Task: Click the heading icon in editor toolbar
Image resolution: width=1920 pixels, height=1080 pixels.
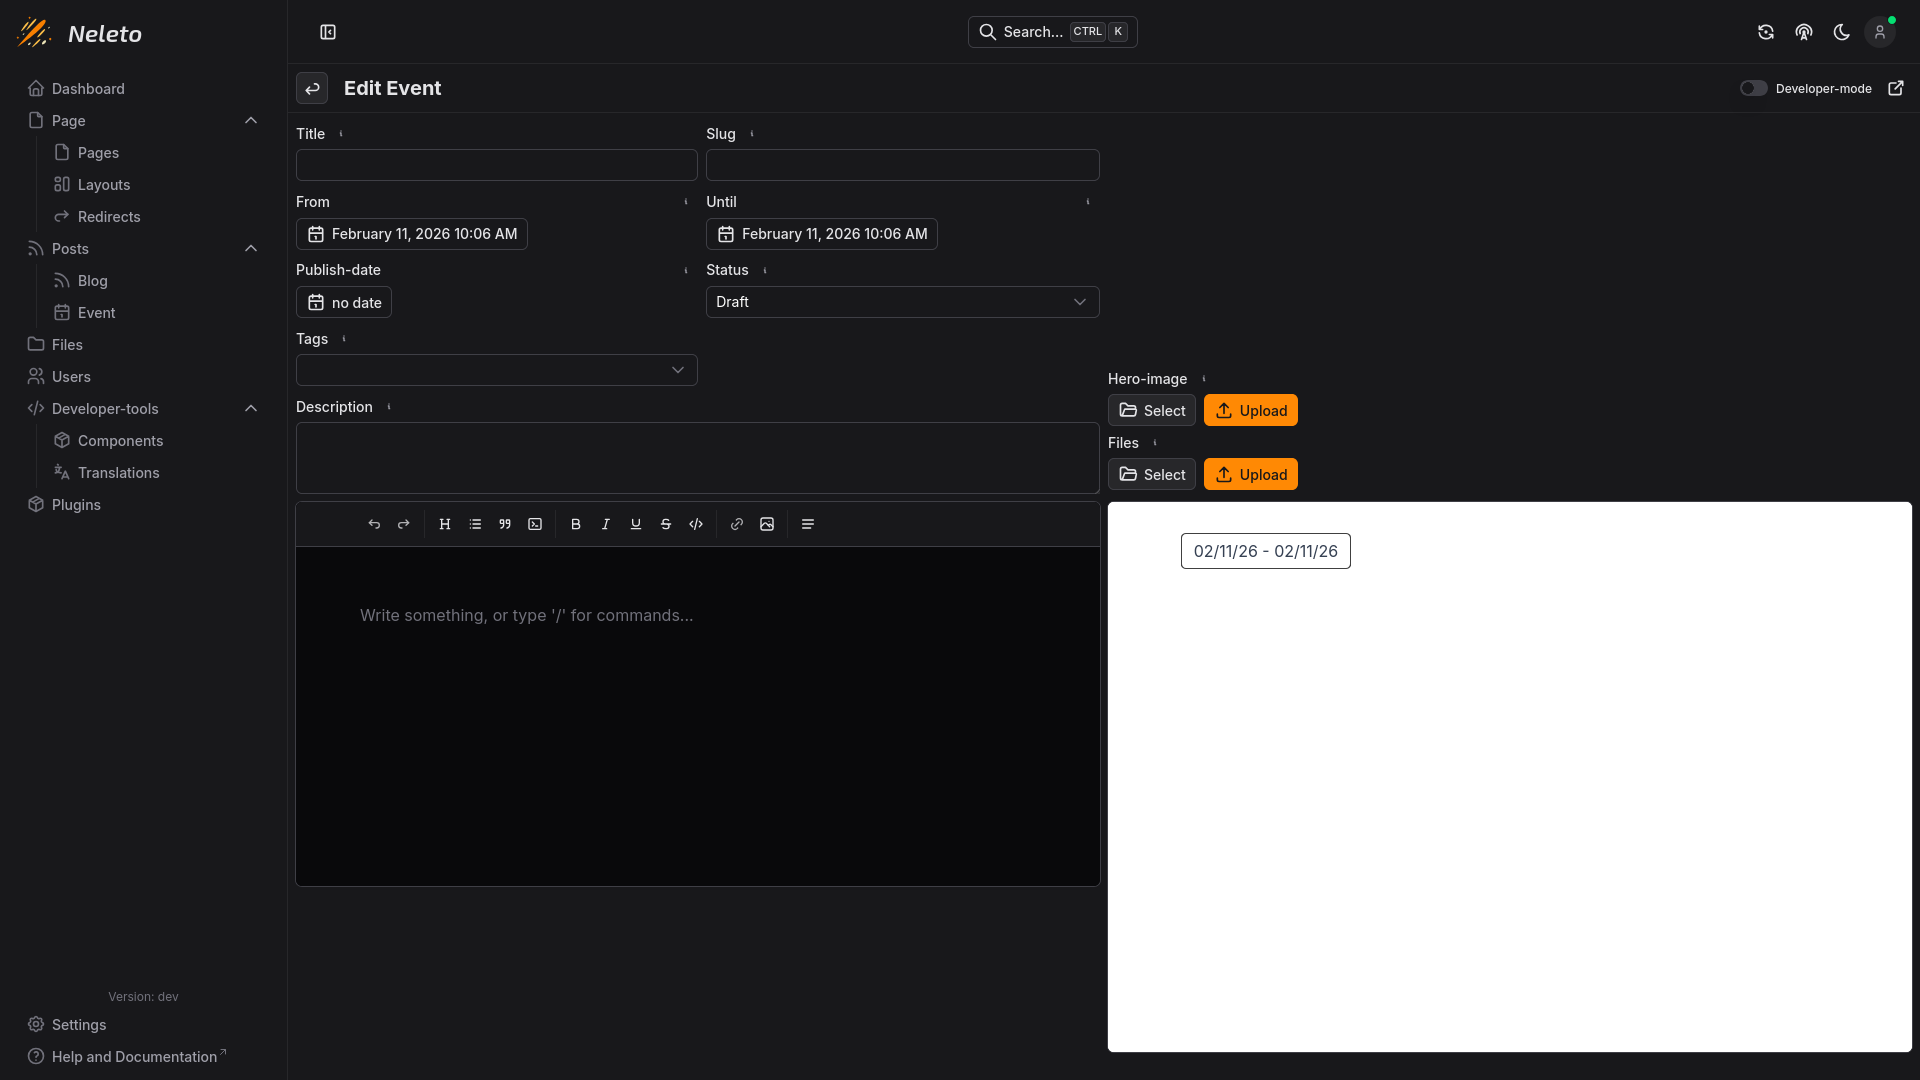Action: click(x=445, y=524)
